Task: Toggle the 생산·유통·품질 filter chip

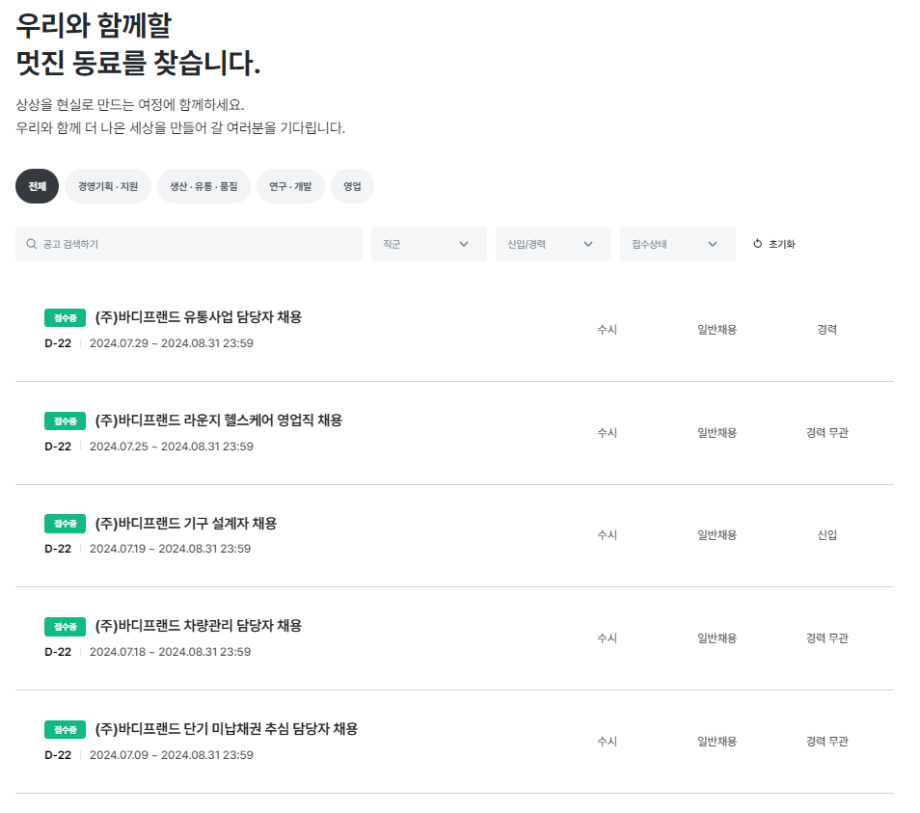Action: coord(203,185)
